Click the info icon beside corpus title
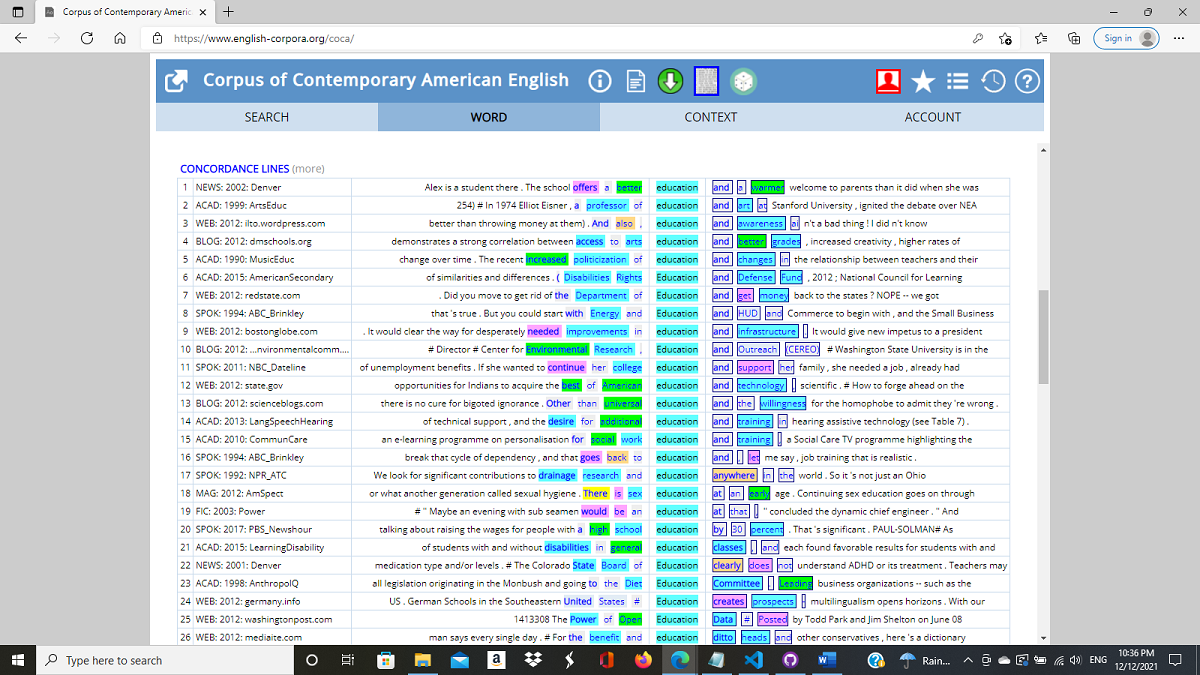The height and width of the screenshot is (675, 1200). (x=600, y=81)
